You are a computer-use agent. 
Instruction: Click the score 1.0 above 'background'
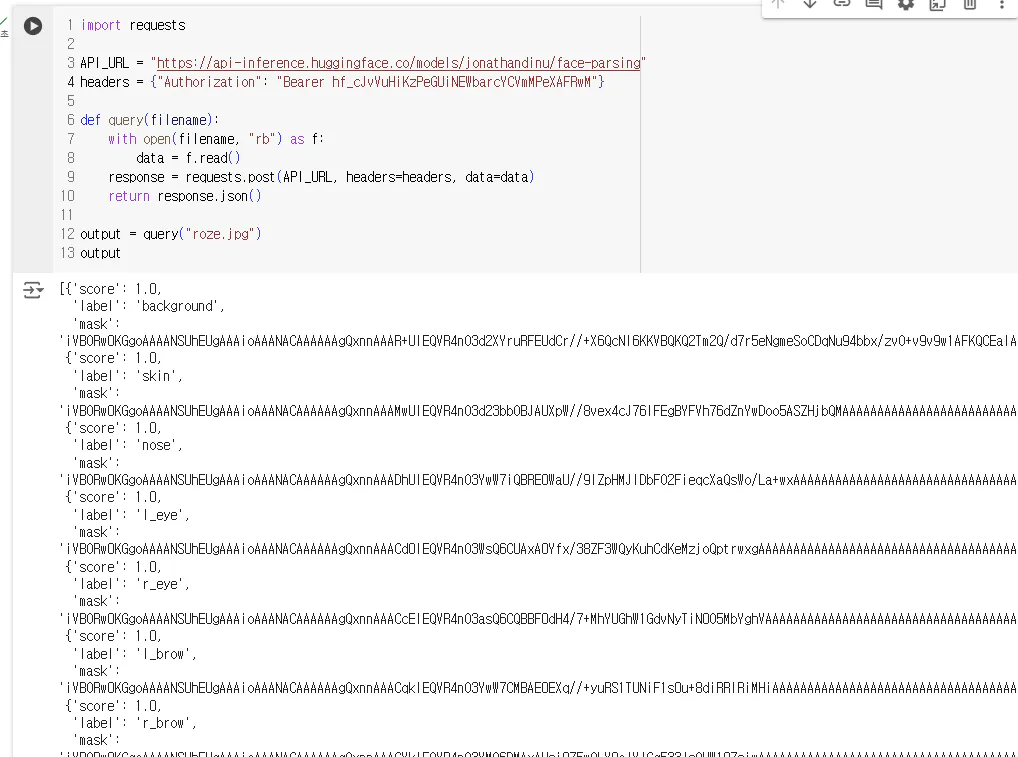[148, 289]
